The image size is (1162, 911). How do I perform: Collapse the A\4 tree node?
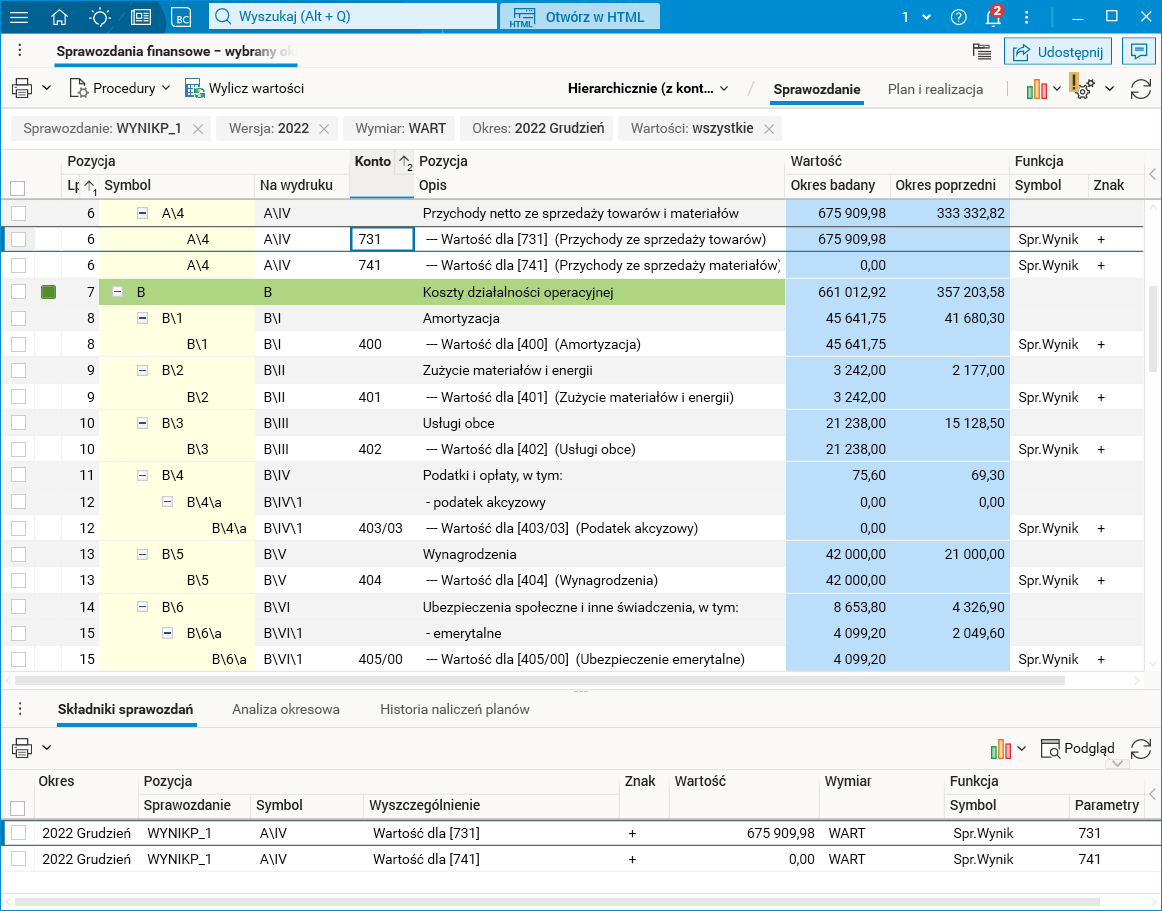[142, 213]
